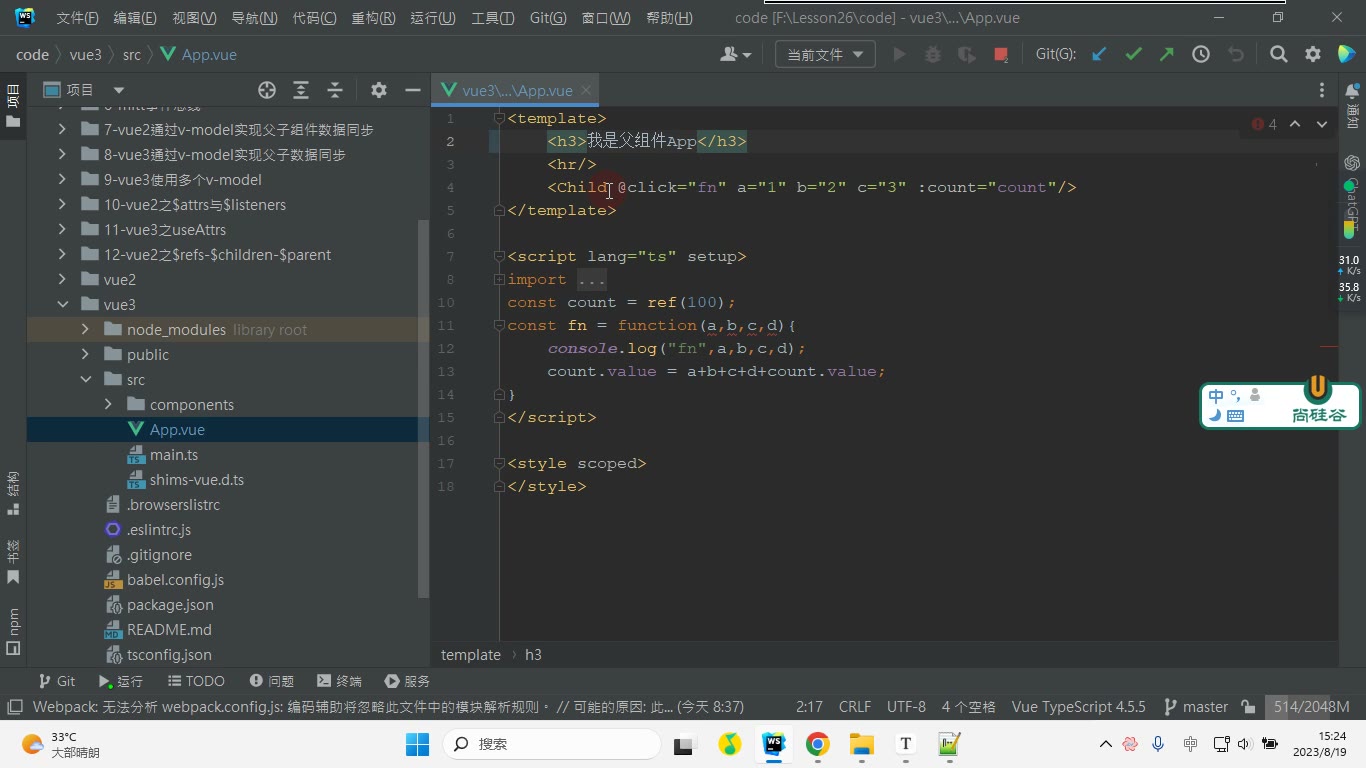1366x768 pixels.
Task: Open the 终端 terminal tool window
Action: click(339, 681)
